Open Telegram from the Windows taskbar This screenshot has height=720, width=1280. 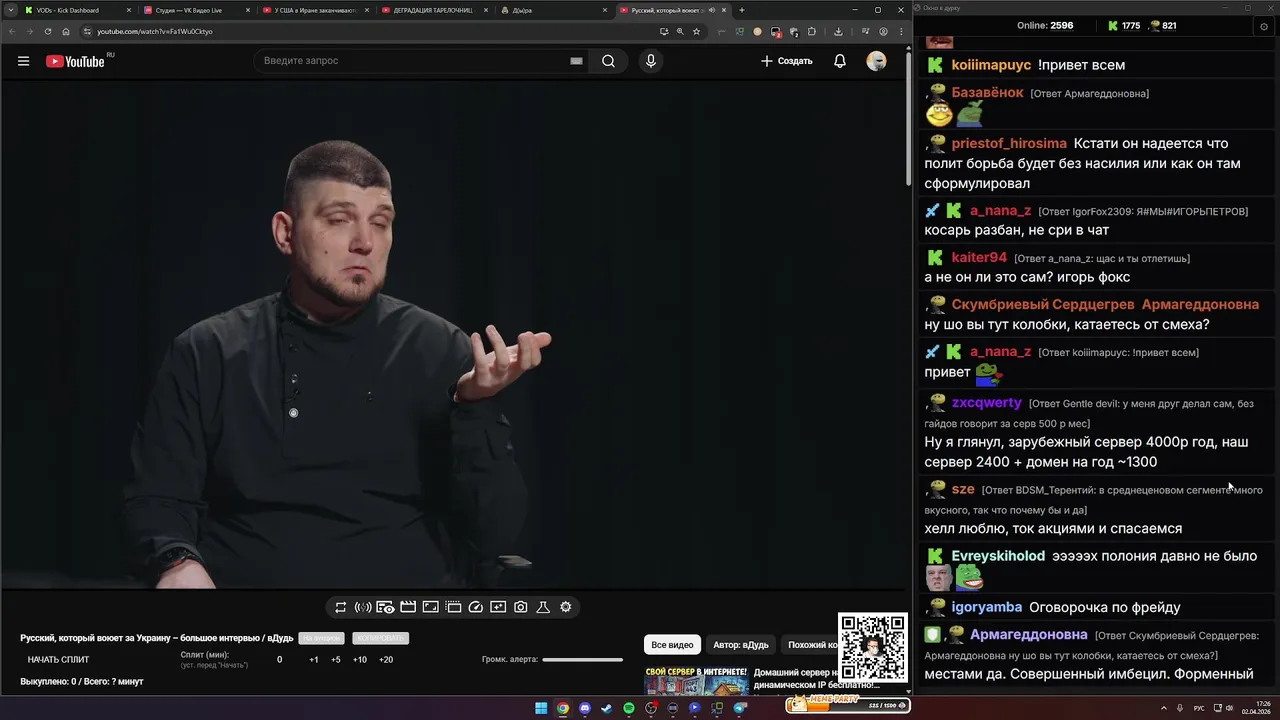[x=740, y=708]
